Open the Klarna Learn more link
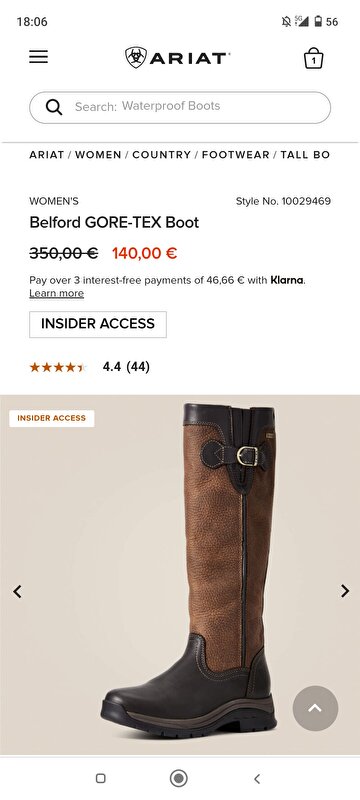360x800 pixels. [57, 293]
